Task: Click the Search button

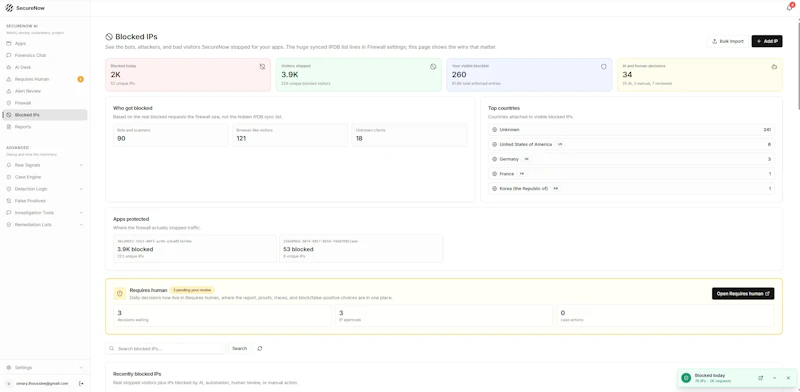Action: (x=239, y=349)
